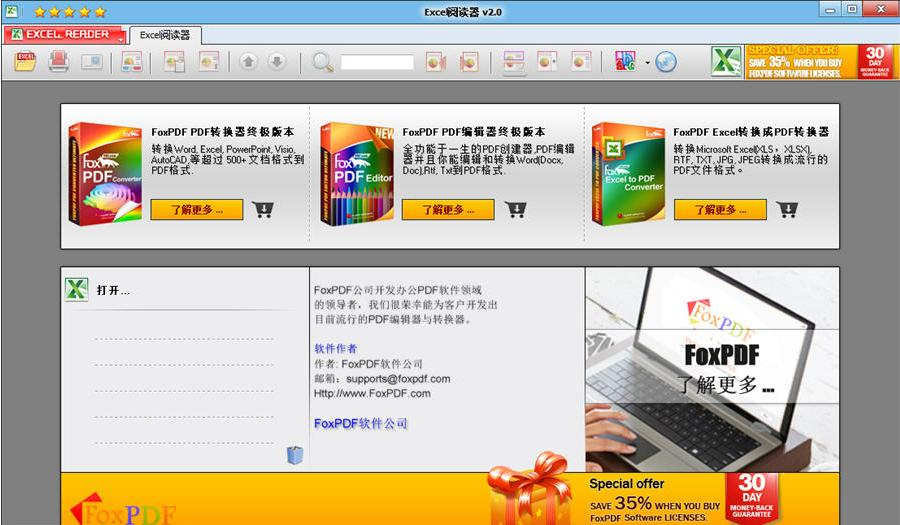Click 了解更多 under FoxPDF PDF编辑器终极版本
This screenshot has height=525, width=900.
coord(448,209)
